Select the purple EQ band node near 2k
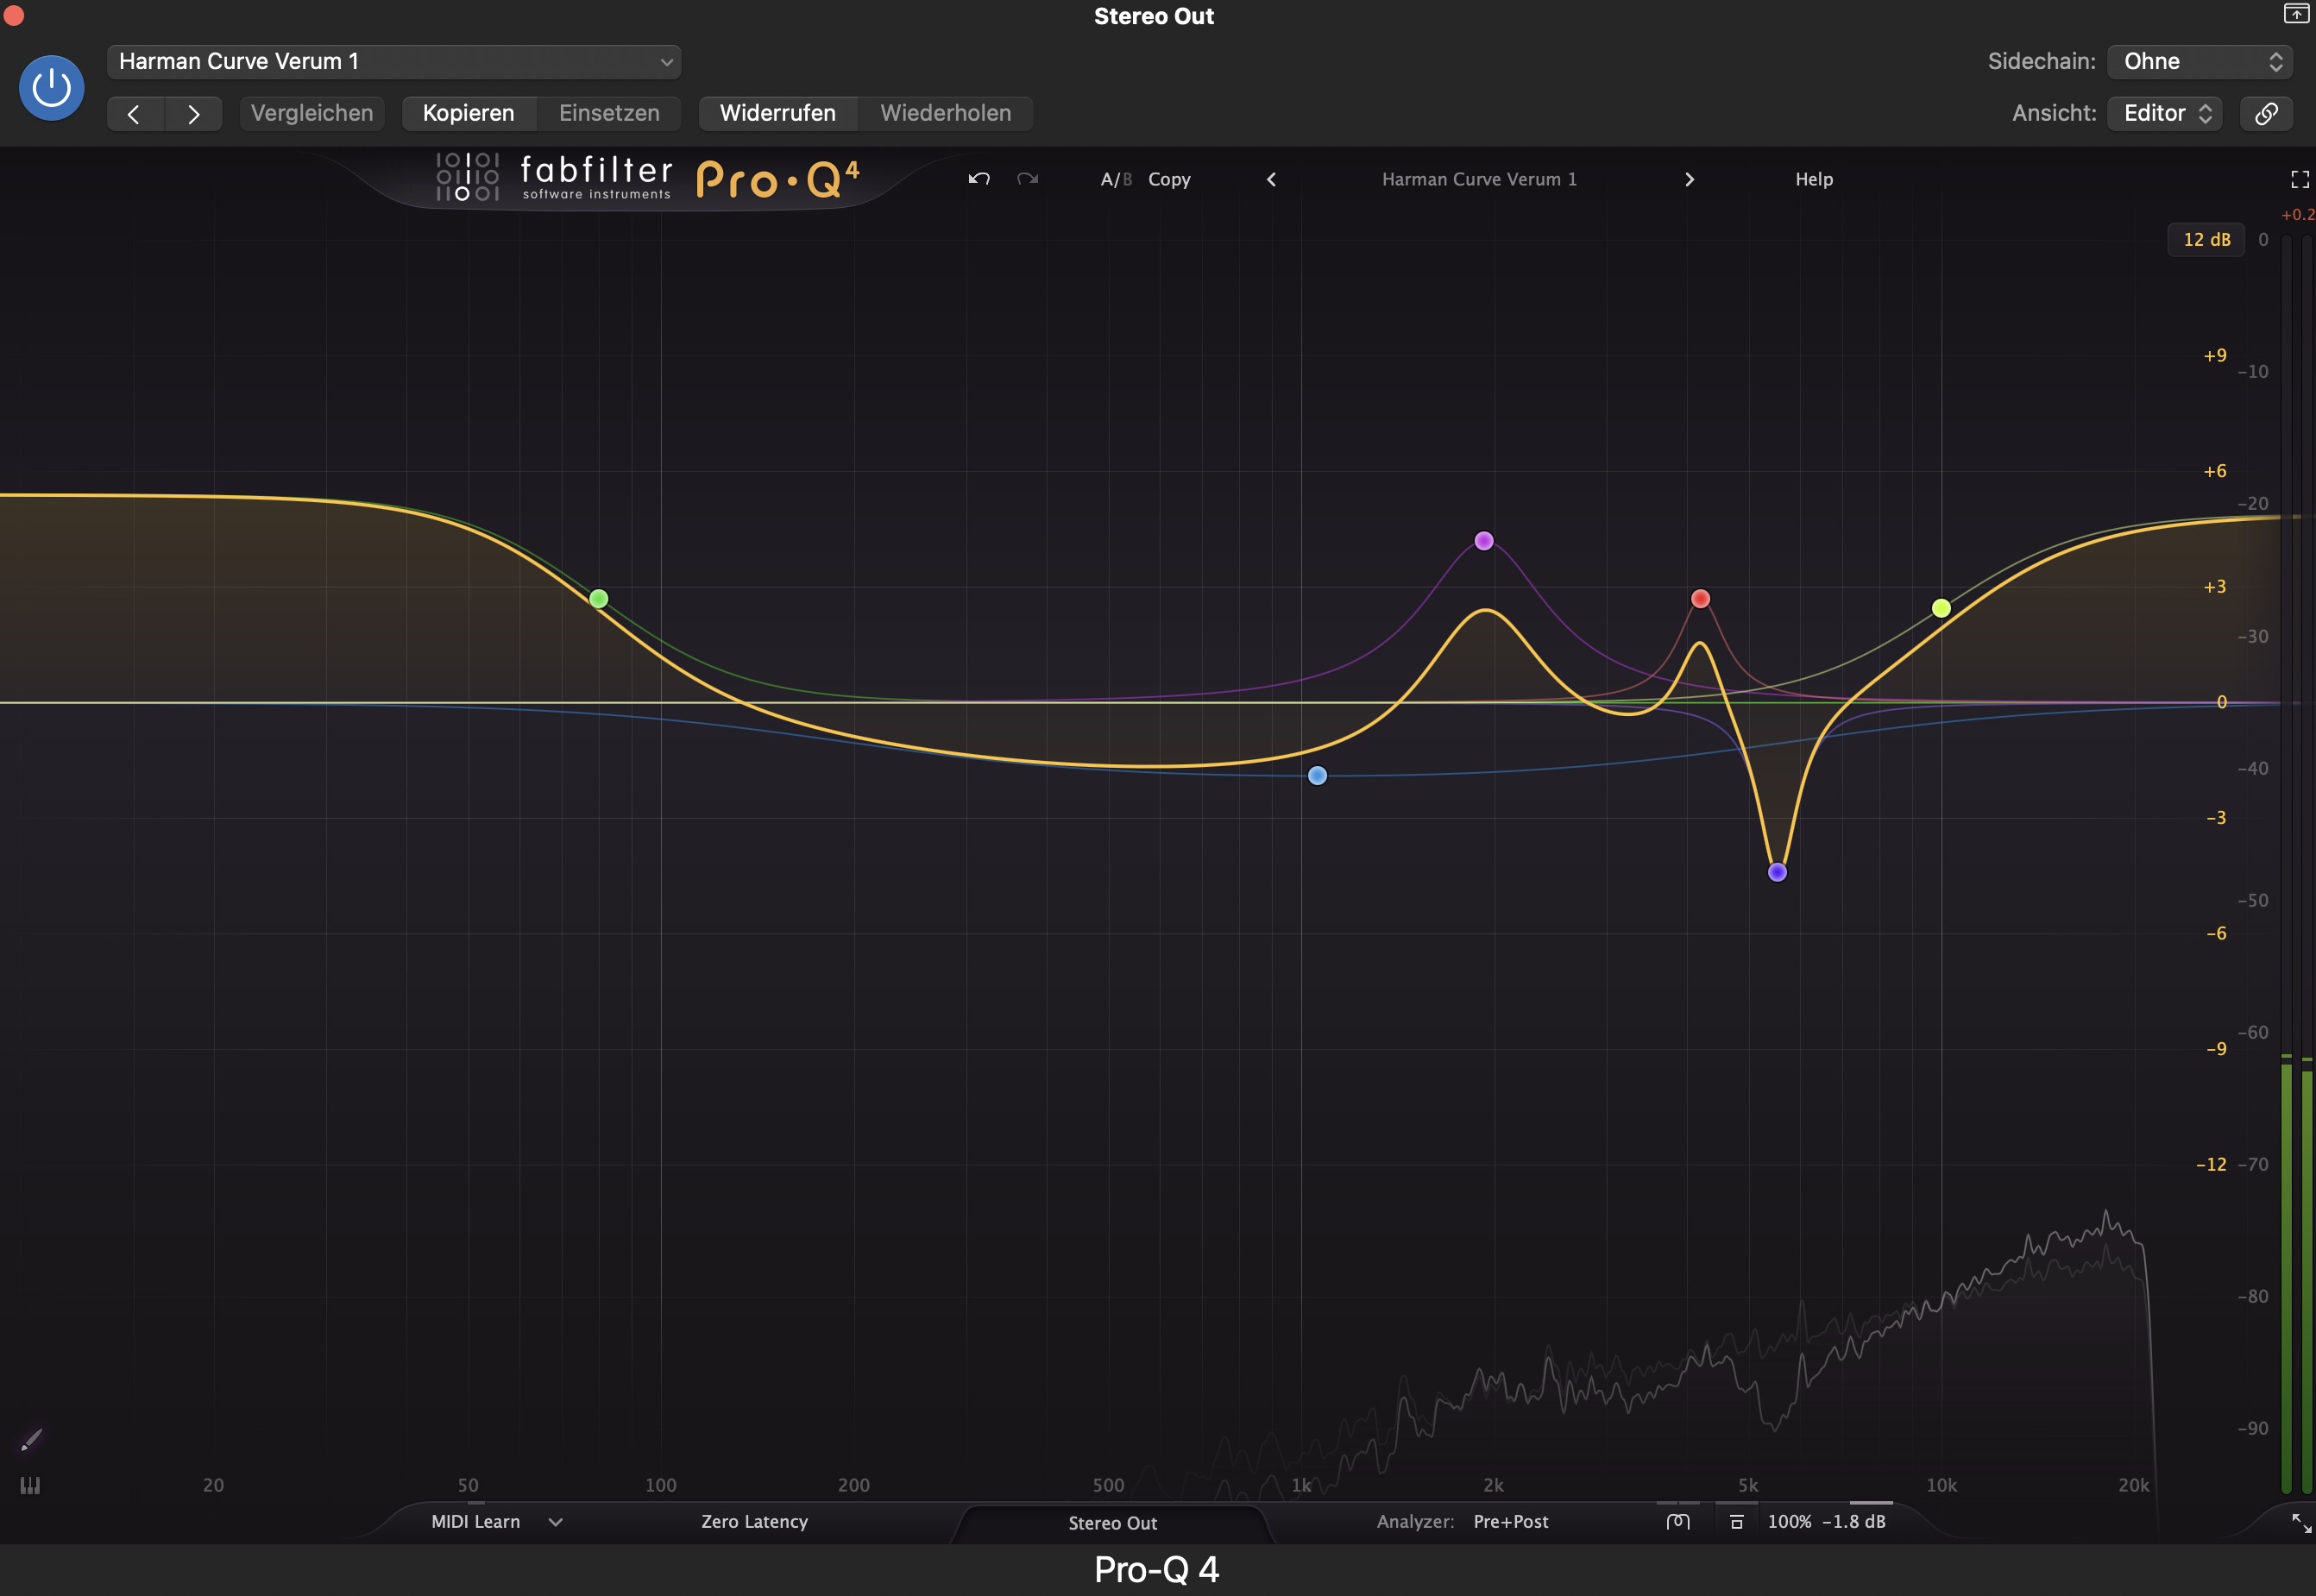Image resolution: width=2316 pixels, height=1596 pixels. (x=1483, y=541)
